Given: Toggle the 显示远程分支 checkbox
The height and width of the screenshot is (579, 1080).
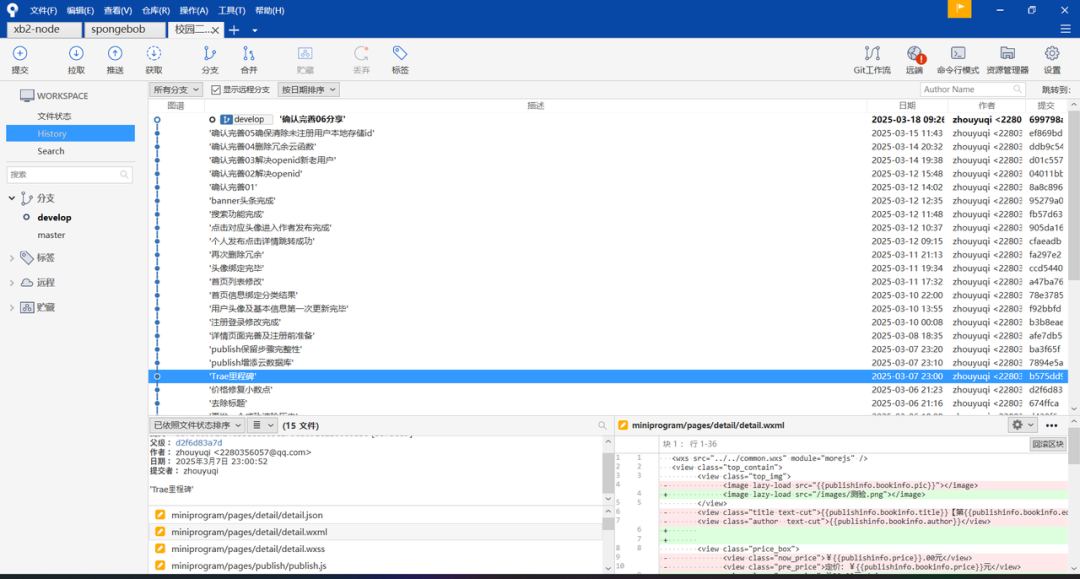Looking at the screenshot, I should click(x=216, y=90).
